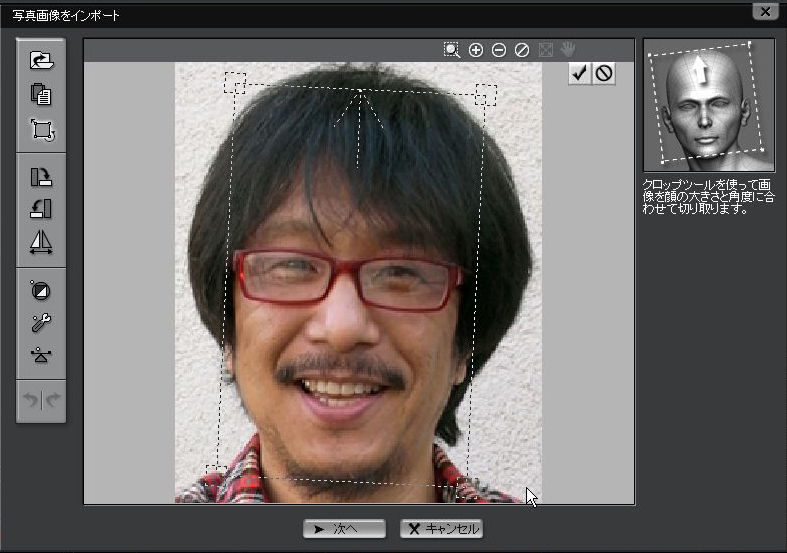Click the color balance scale icon
787x553 pixels.
(x=41, y=355)
